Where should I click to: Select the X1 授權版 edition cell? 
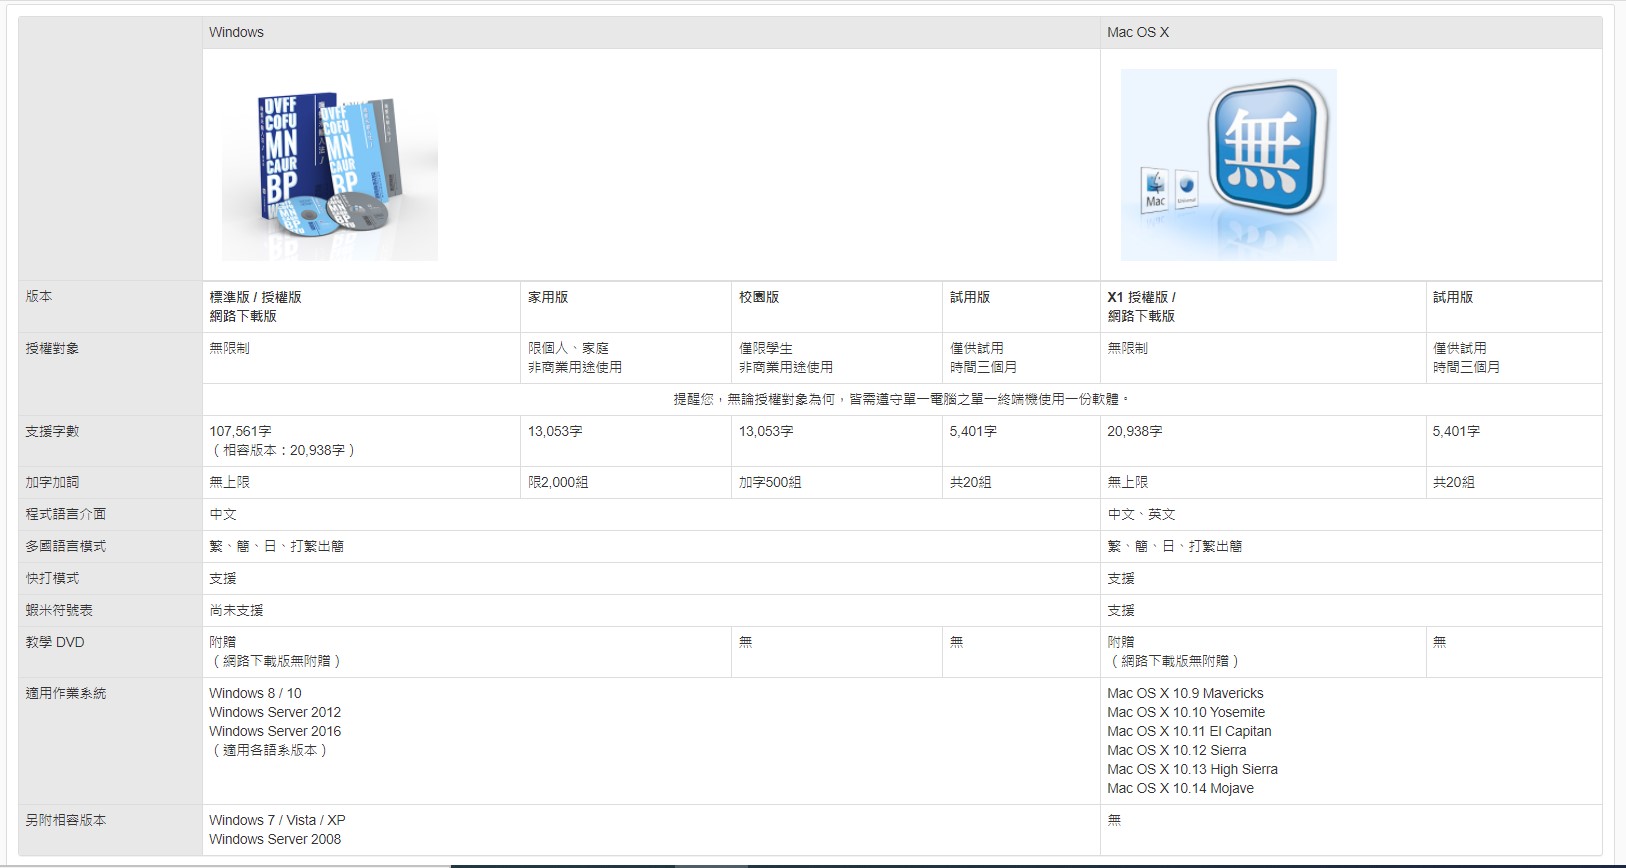[1263, 306]
